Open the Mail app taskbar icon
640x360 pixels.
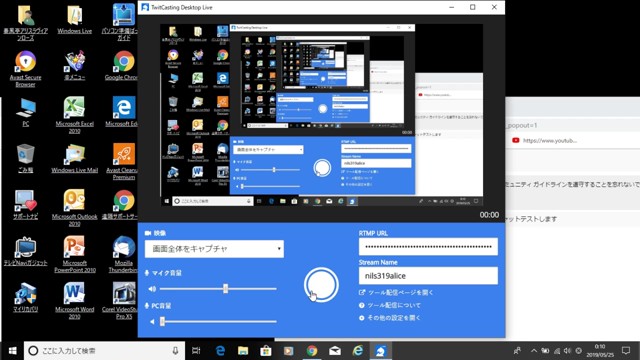[x=335, y=351]
